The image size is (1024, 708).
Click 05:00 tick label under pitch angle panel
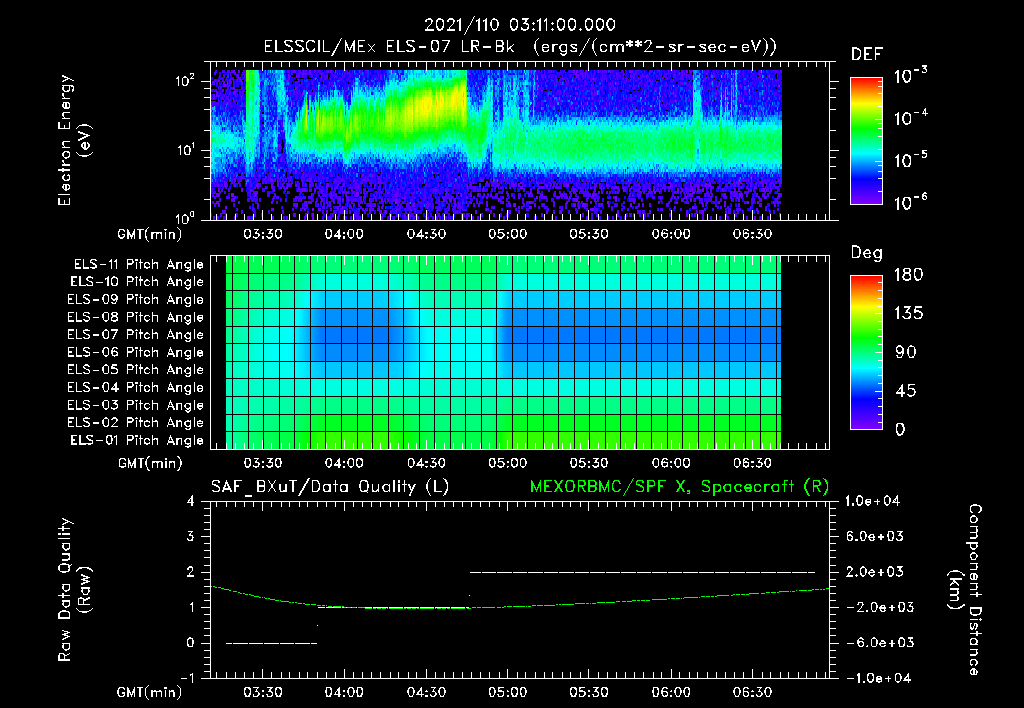[x=507, y=463]
